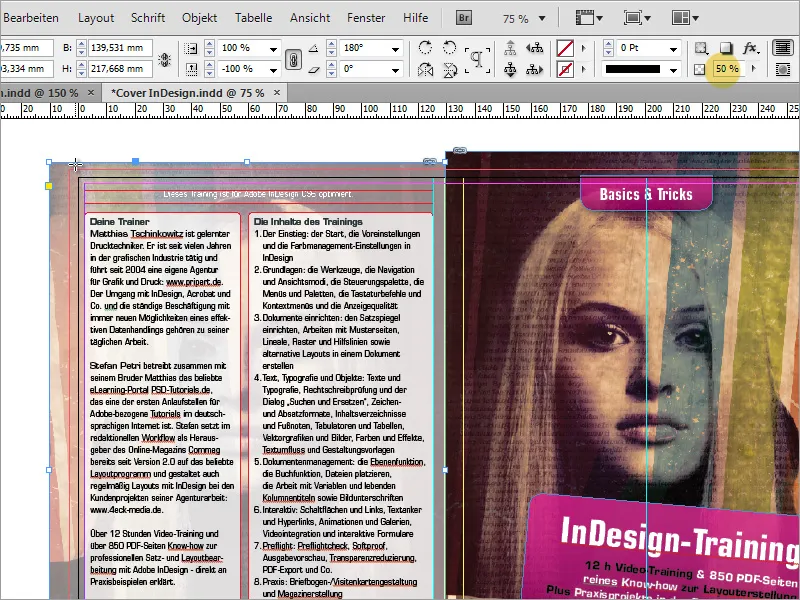Open effects via fx icon
Image resolution: width=800 pixels, height=600 pixels.
[751, 48]
